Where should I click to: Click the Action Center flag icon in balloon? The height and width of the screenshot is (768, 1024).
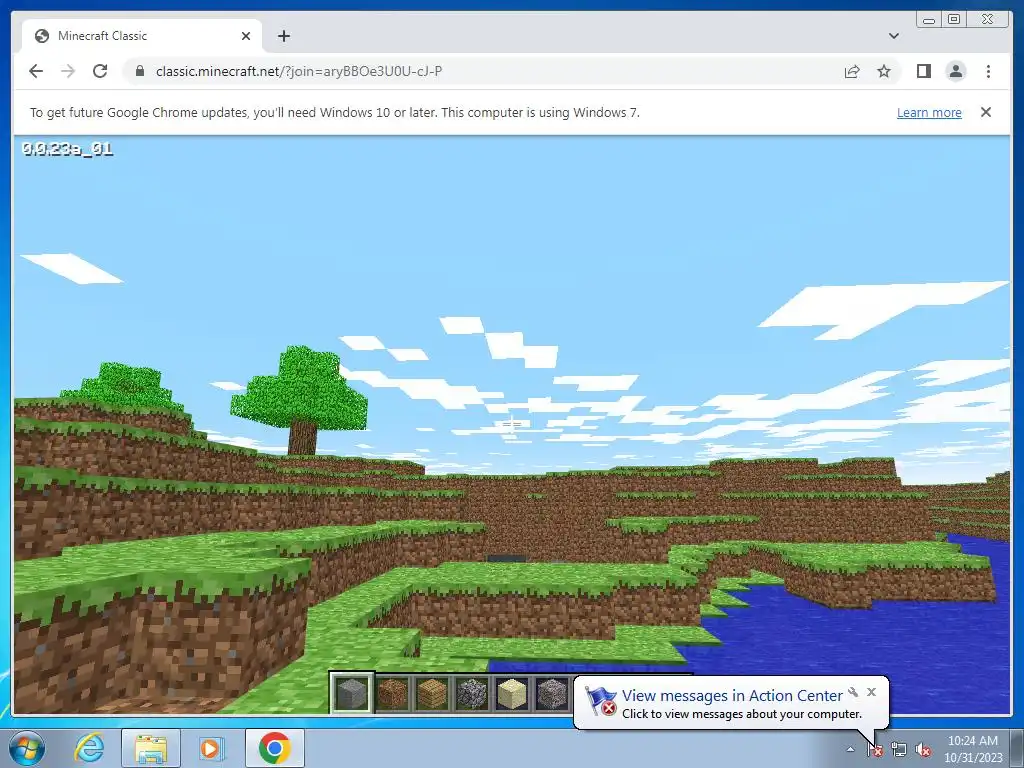pos(600,701)
